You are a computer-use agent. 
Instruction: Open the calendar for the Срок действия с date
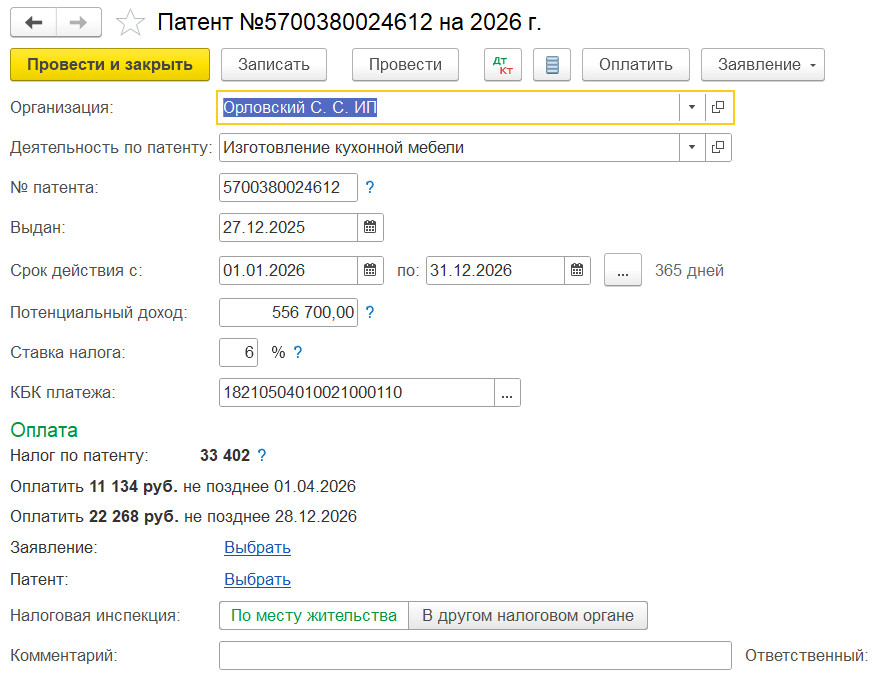tap(370, 270)
